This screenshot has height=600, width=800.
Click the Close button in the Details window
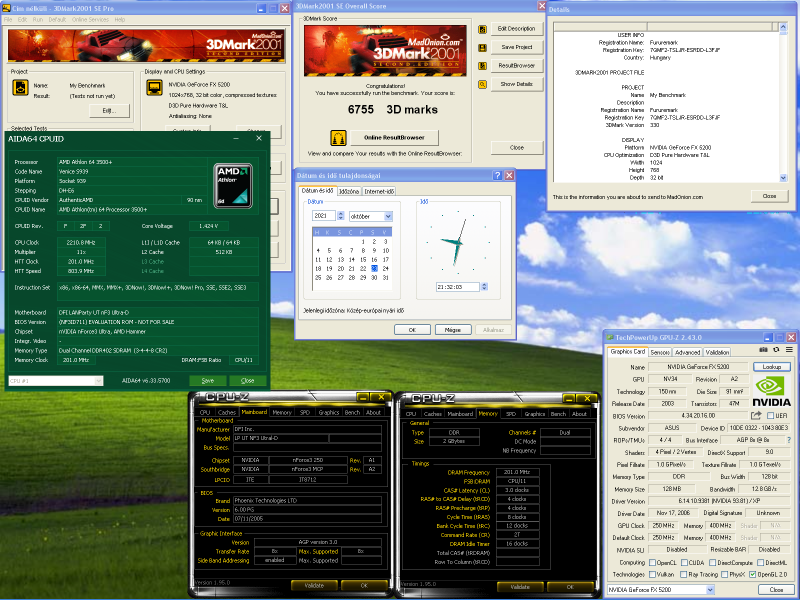[769, 196]
